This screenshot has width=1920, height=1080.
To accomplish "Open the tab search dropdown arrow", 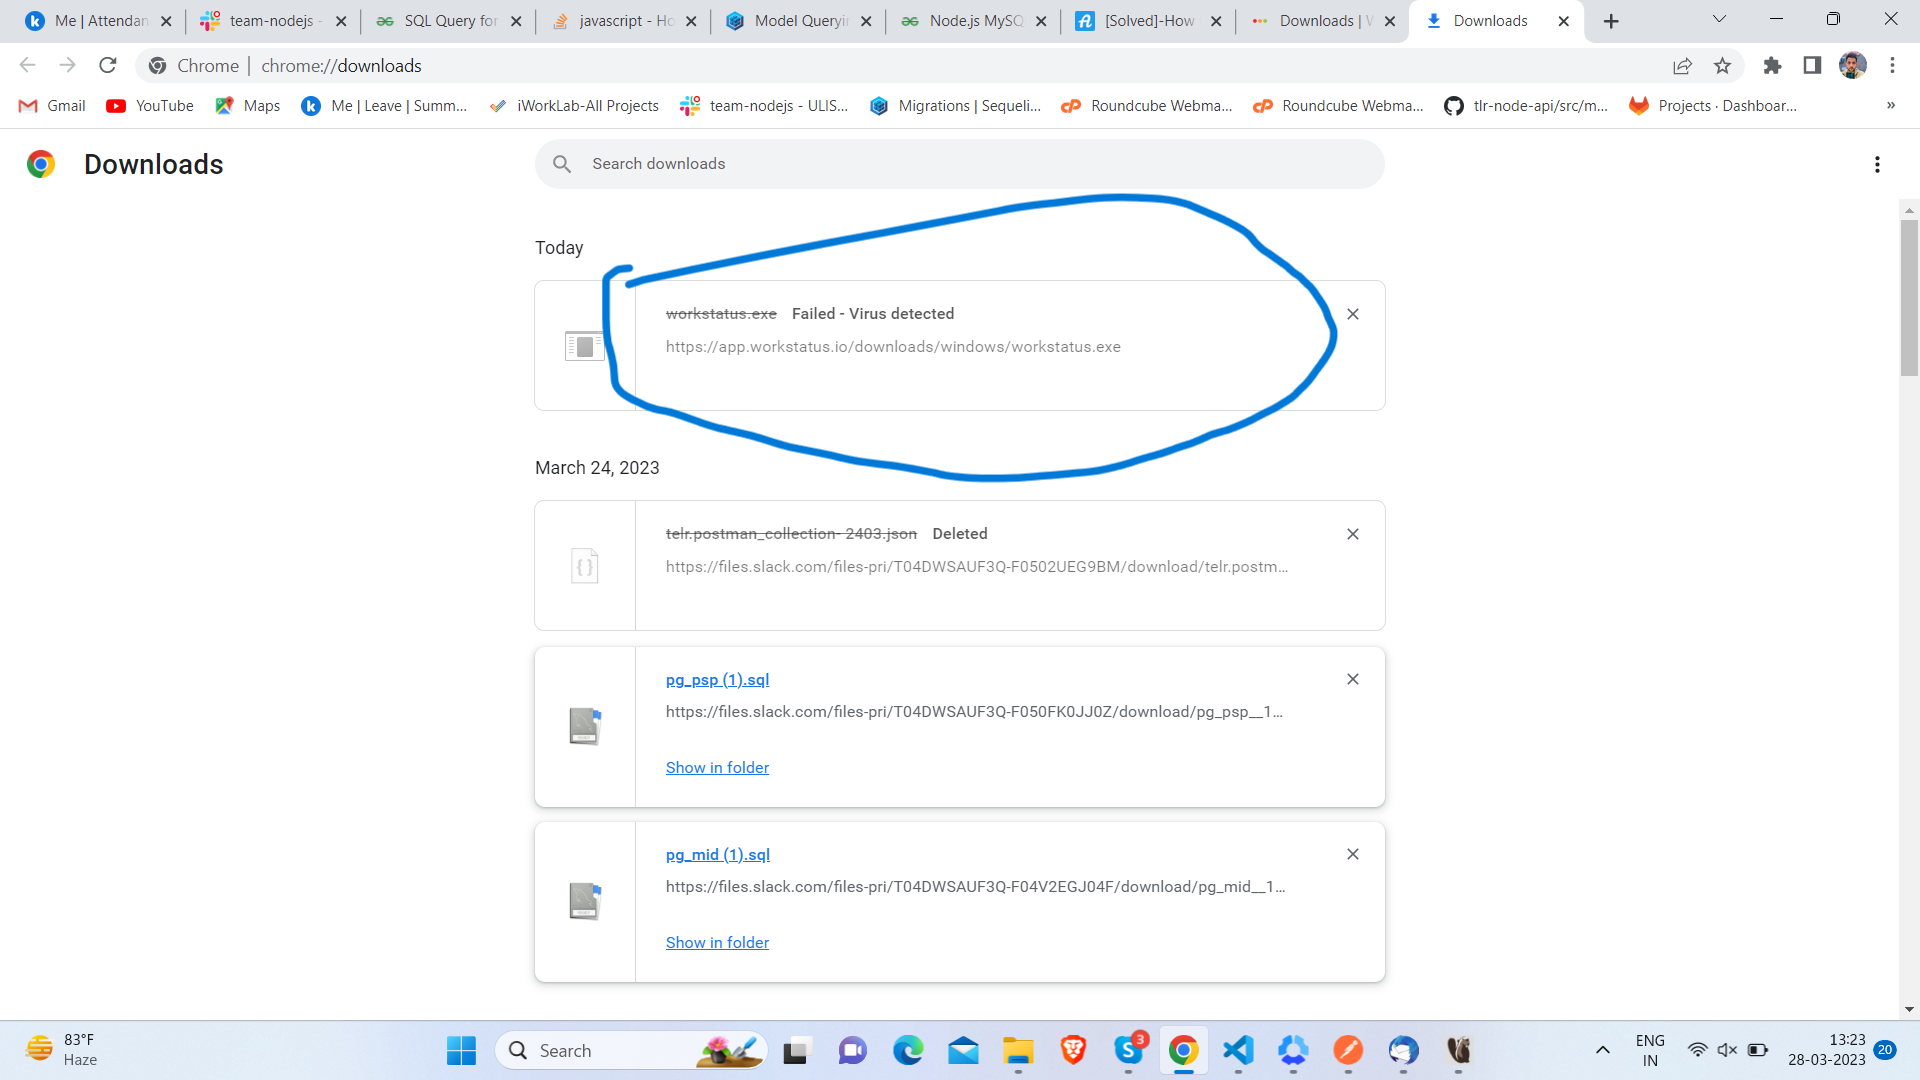I will (x=1719, y=20).
